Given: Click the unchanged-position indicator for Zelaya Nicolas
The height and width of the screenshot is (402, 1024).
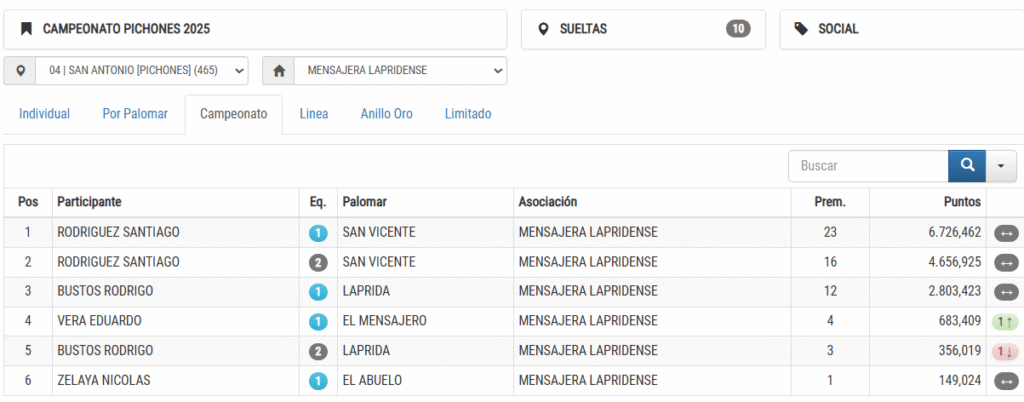Looking at the screenshot, I should click(1006, 381).
